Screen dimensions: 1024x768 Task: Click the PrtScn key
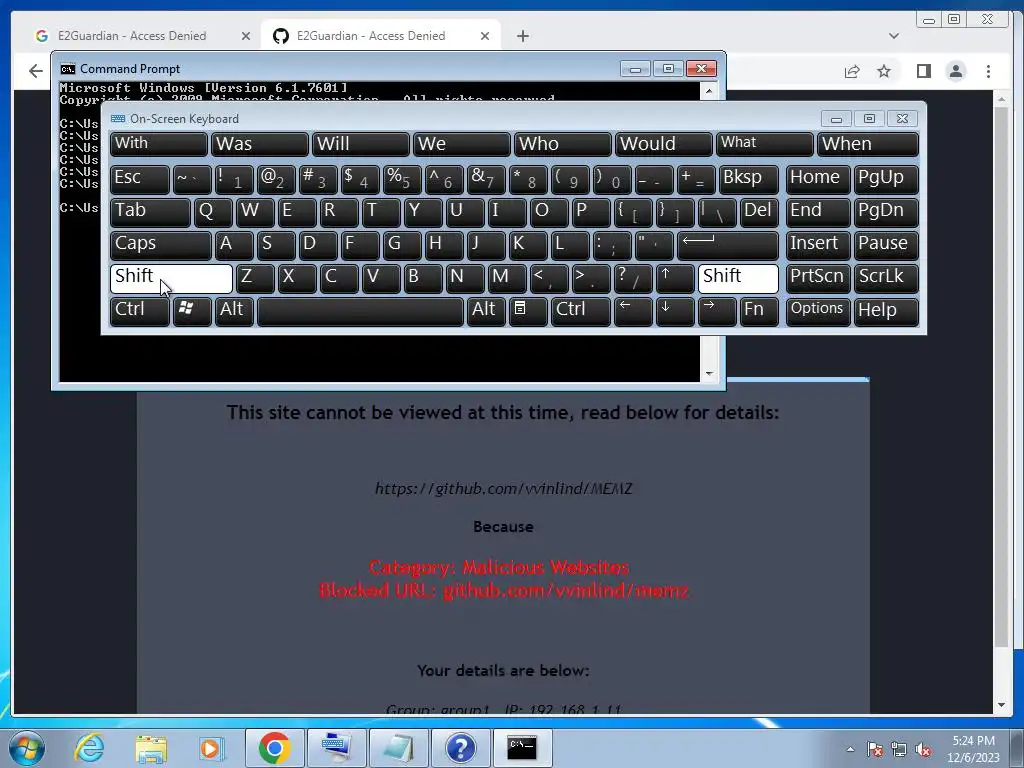point(818,279)
